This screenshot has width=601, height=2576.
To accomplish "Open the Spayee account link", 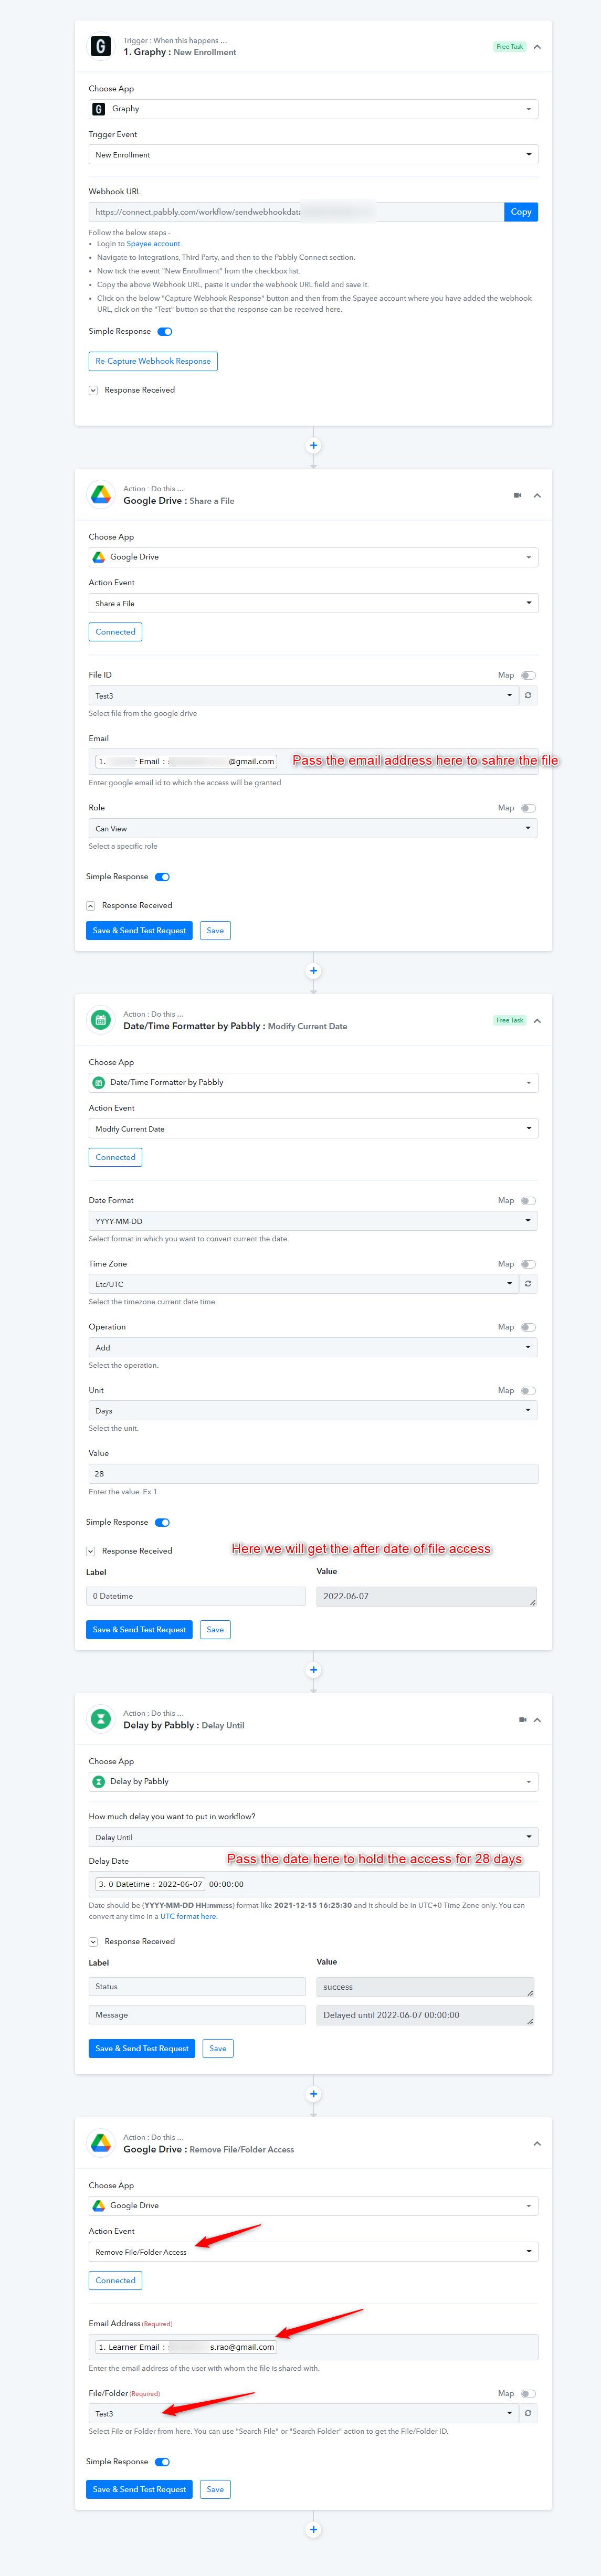I will click(x=154, y=244).
